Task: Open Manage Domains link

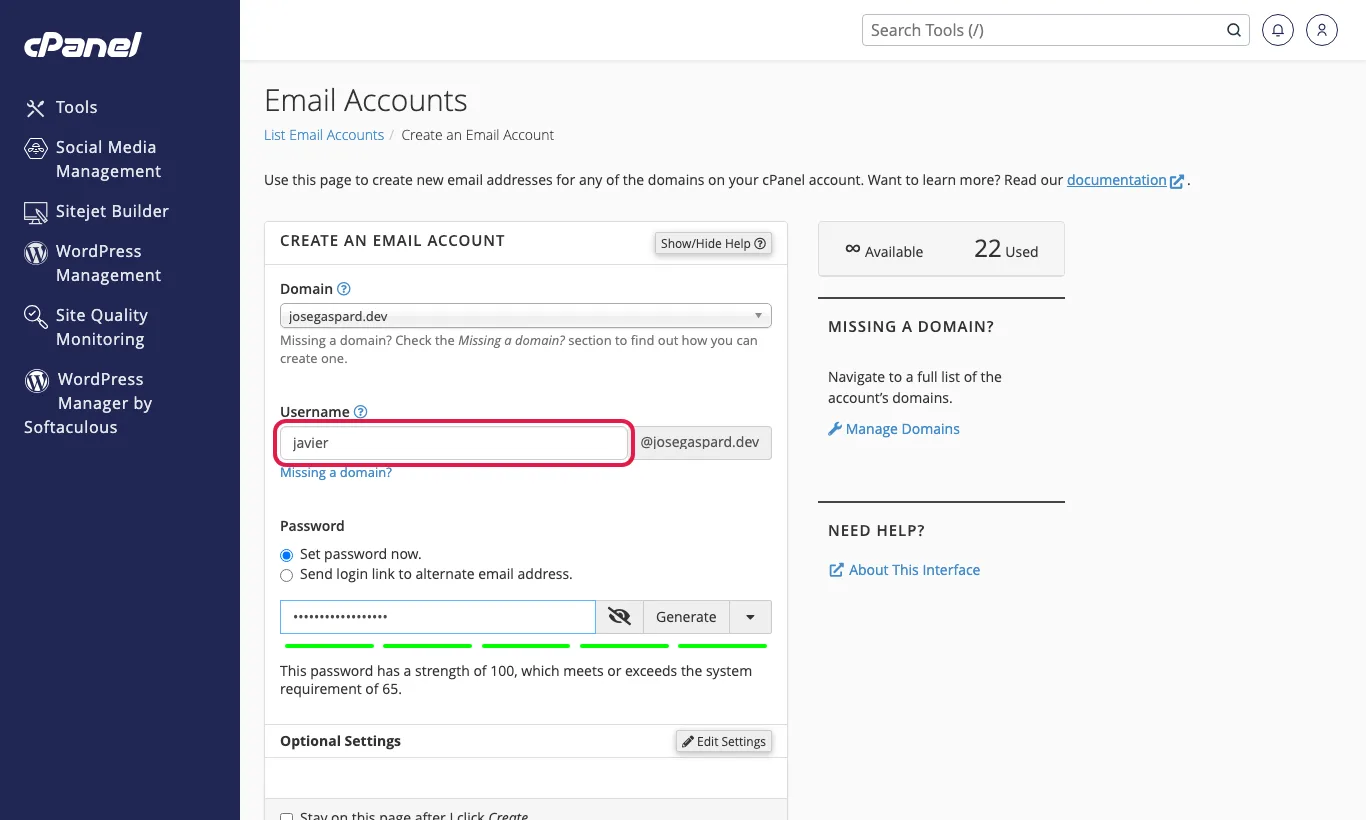Action: point(894,429)
